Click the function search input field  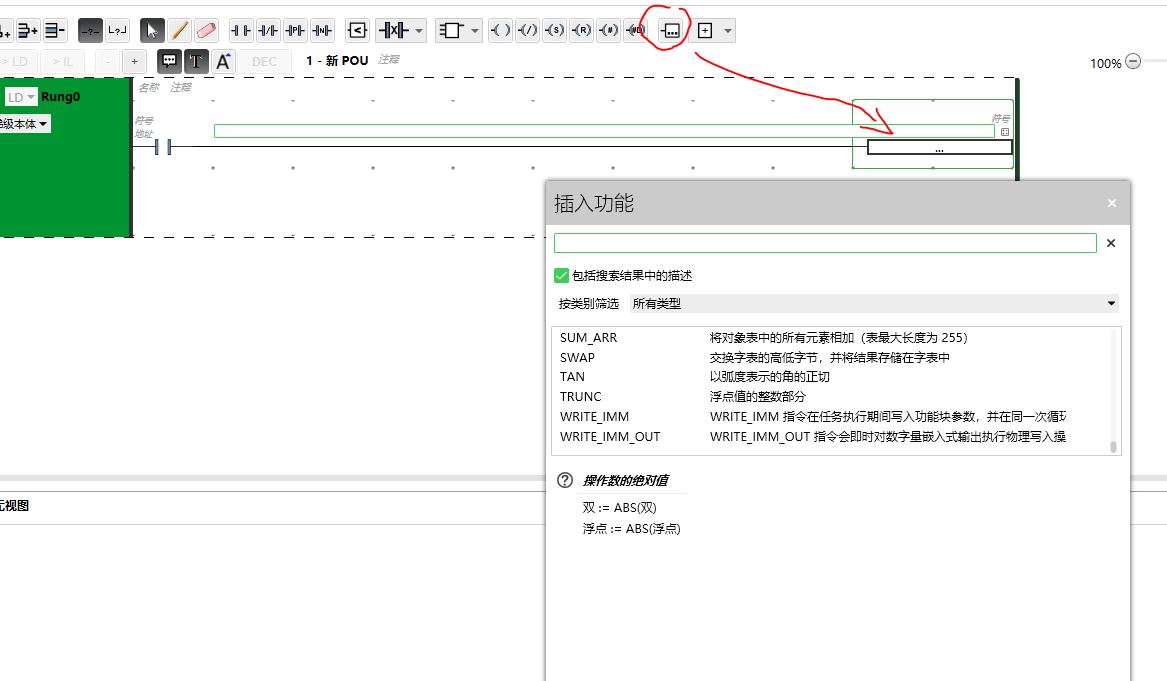tap(824, 243)
